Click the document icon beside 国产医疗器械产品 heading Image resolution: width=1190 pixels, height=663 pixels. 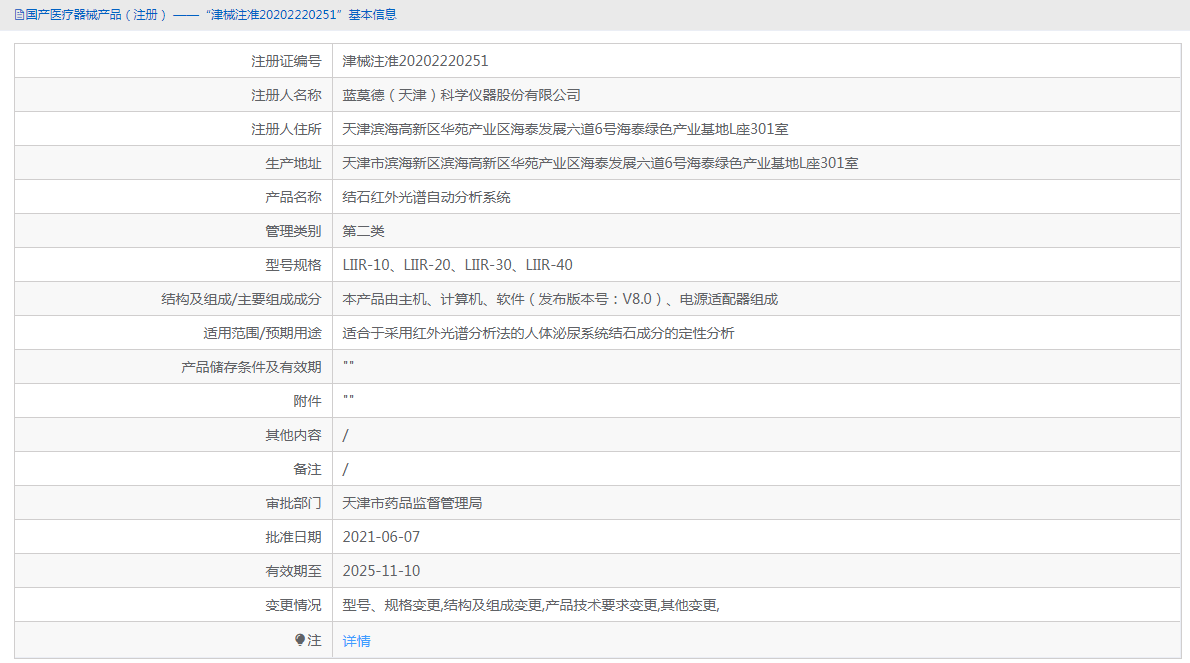(20, 15)
